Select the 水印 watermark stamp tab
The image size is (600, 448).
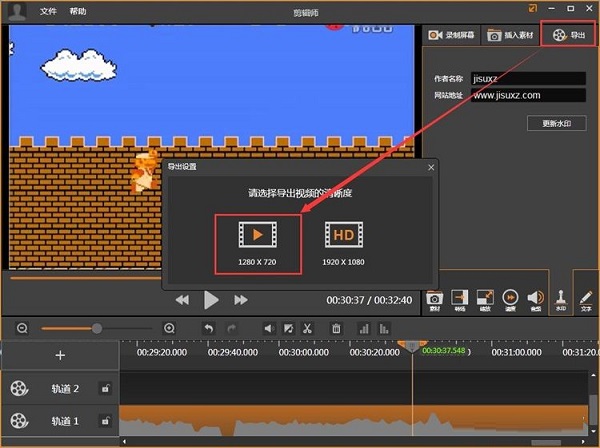[x=561, y=300]
